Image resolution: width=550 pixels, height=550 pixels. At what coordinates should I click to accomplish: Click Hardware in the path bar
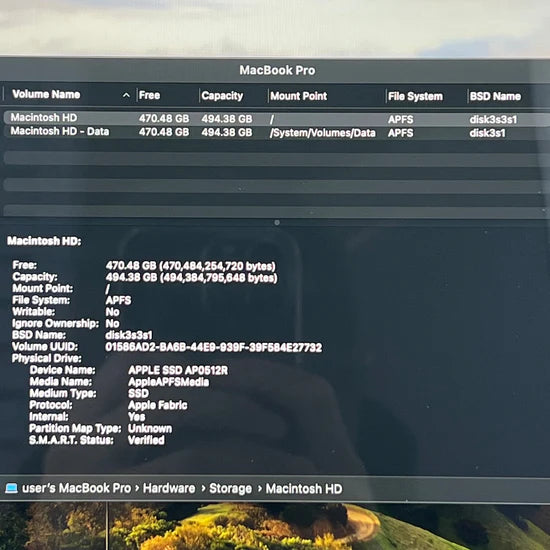coord(169,489)
